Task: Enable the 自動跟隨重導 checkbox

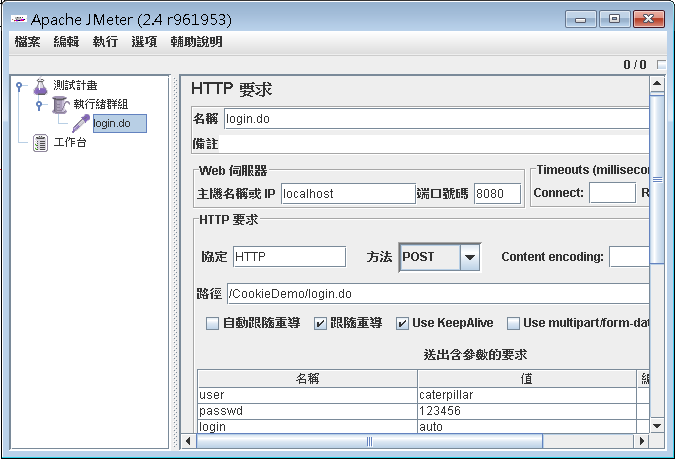Action: pos(212,323)
